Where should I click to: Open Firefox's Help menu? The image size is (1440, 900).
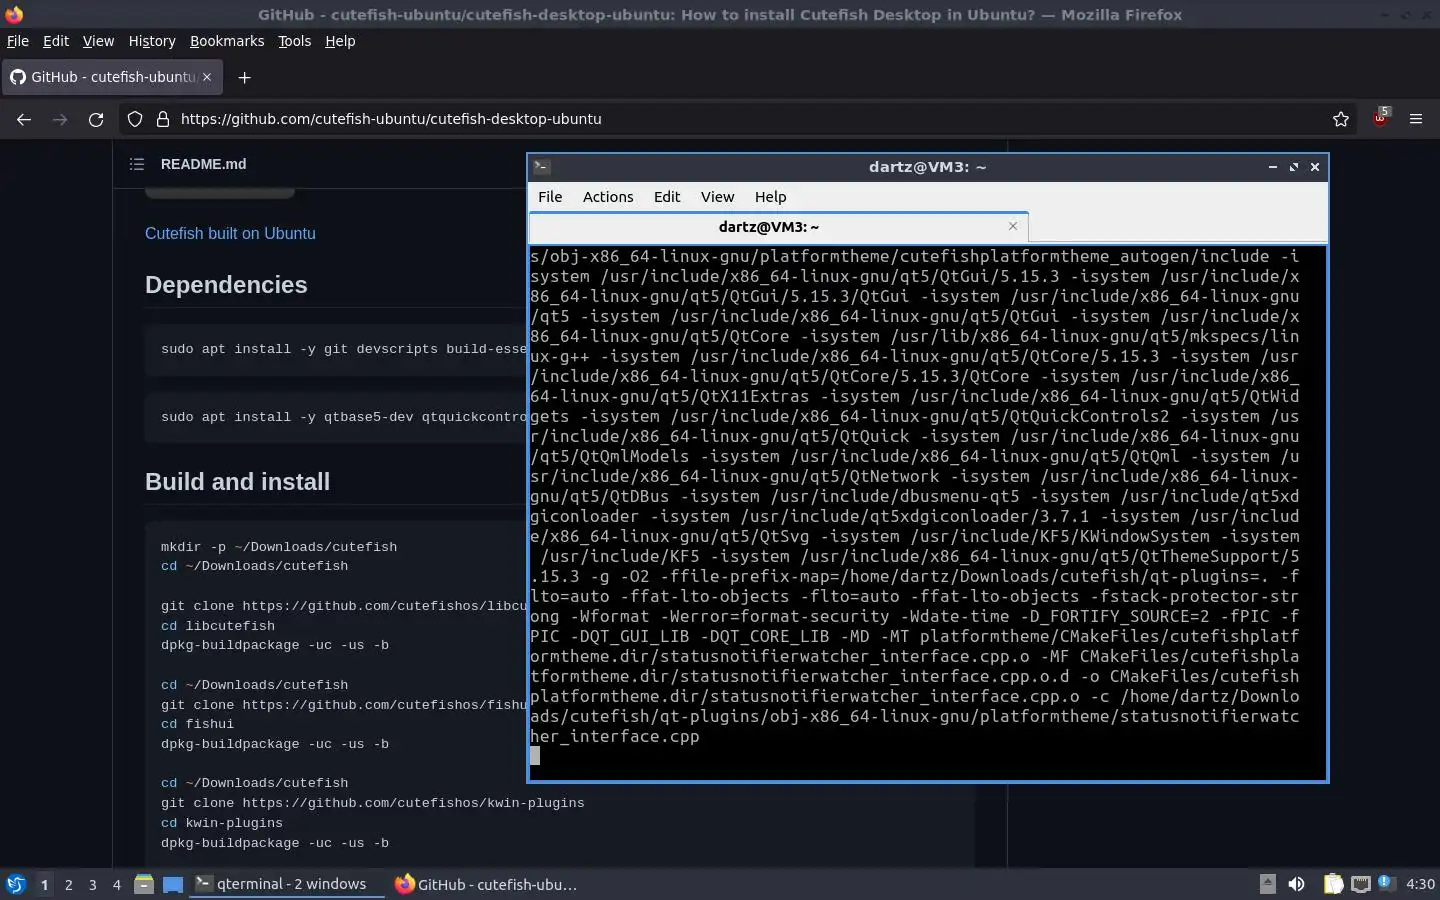[340, 41]
